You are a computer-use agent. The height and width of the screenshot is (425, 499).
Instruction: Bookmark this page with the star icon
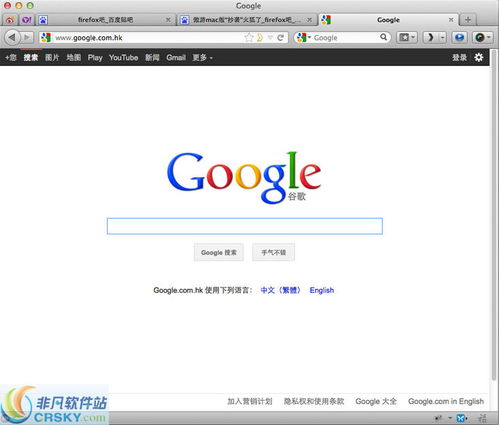(249, 37)
